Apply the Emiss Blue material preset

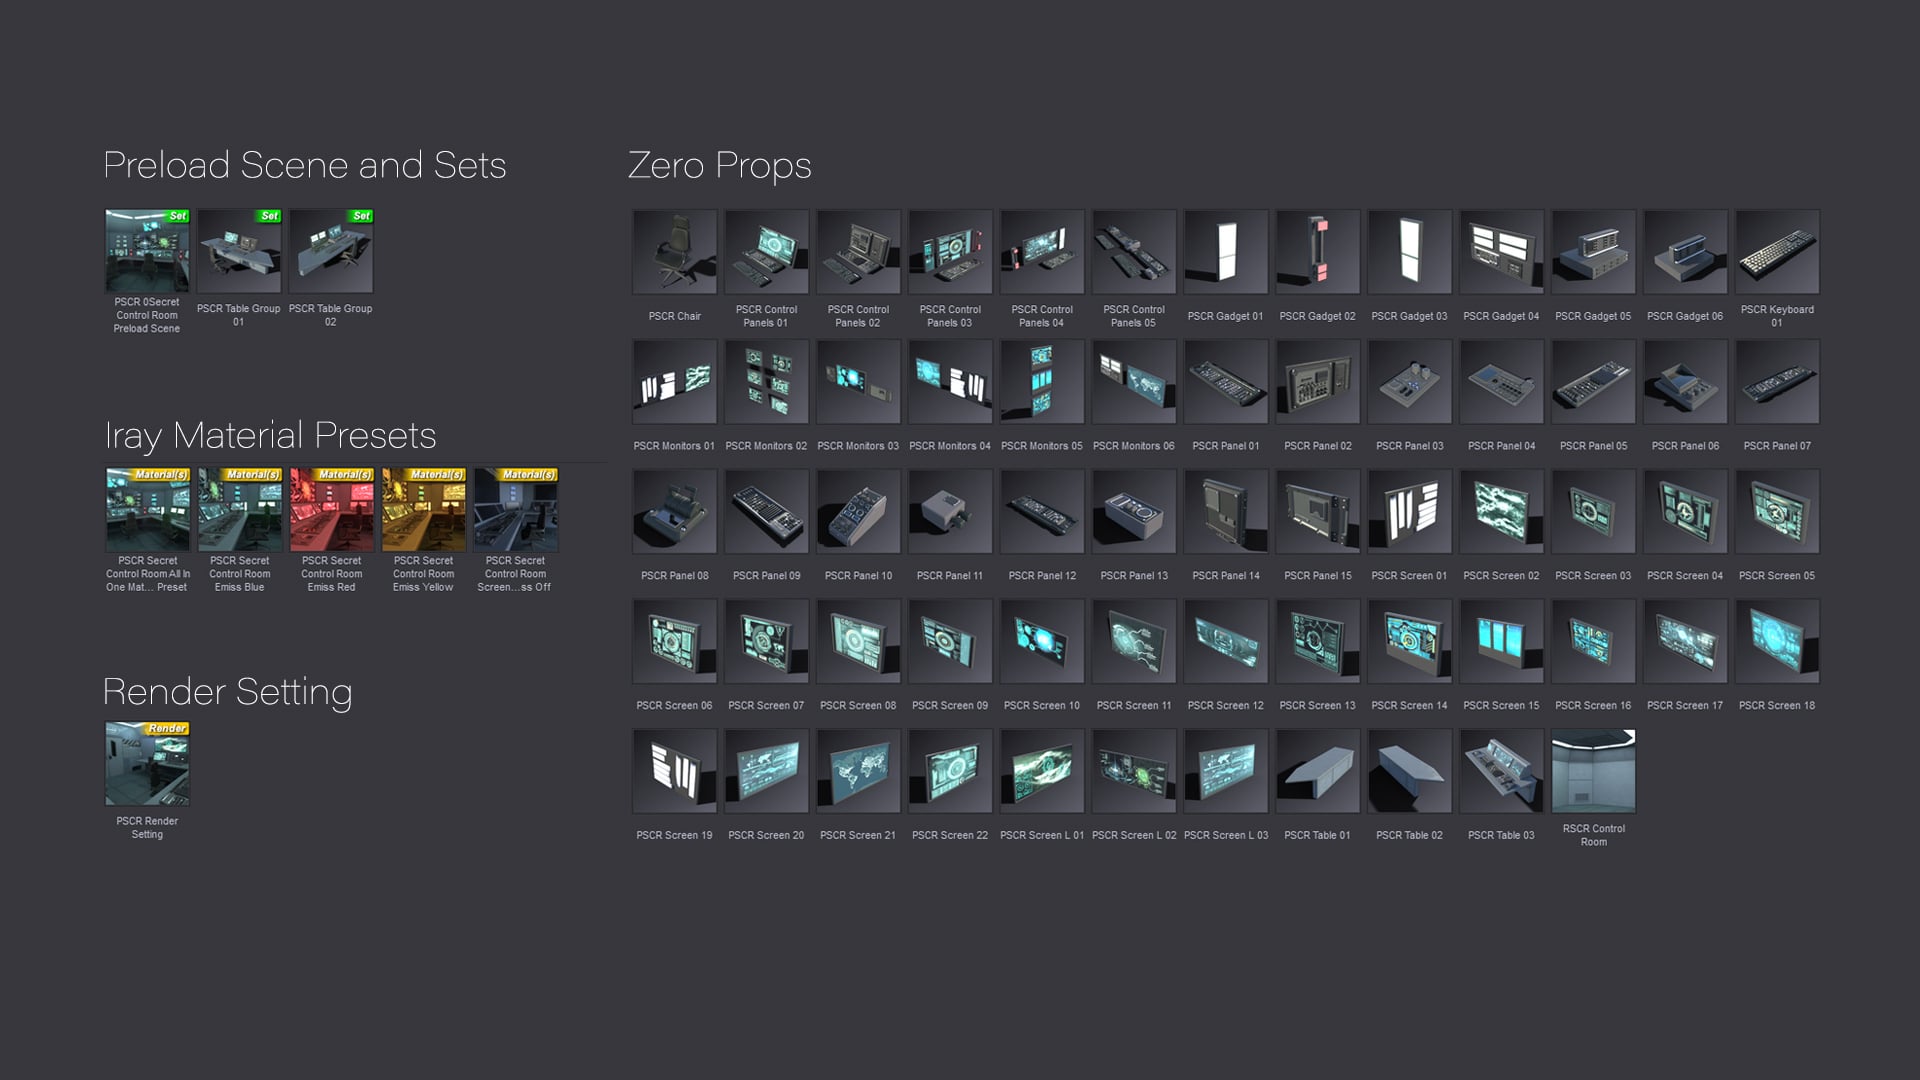coord(239,510)
